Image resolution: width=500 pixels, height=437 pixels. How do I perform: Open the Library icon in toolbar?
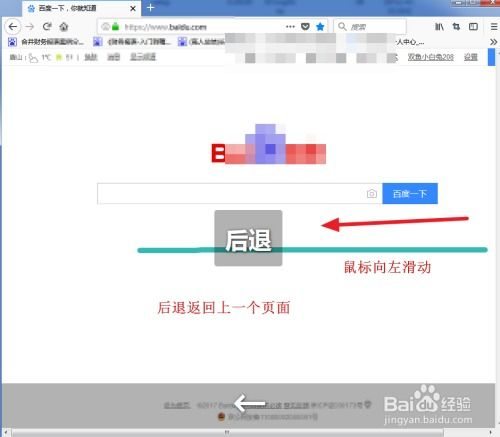[x=439, y=27]
